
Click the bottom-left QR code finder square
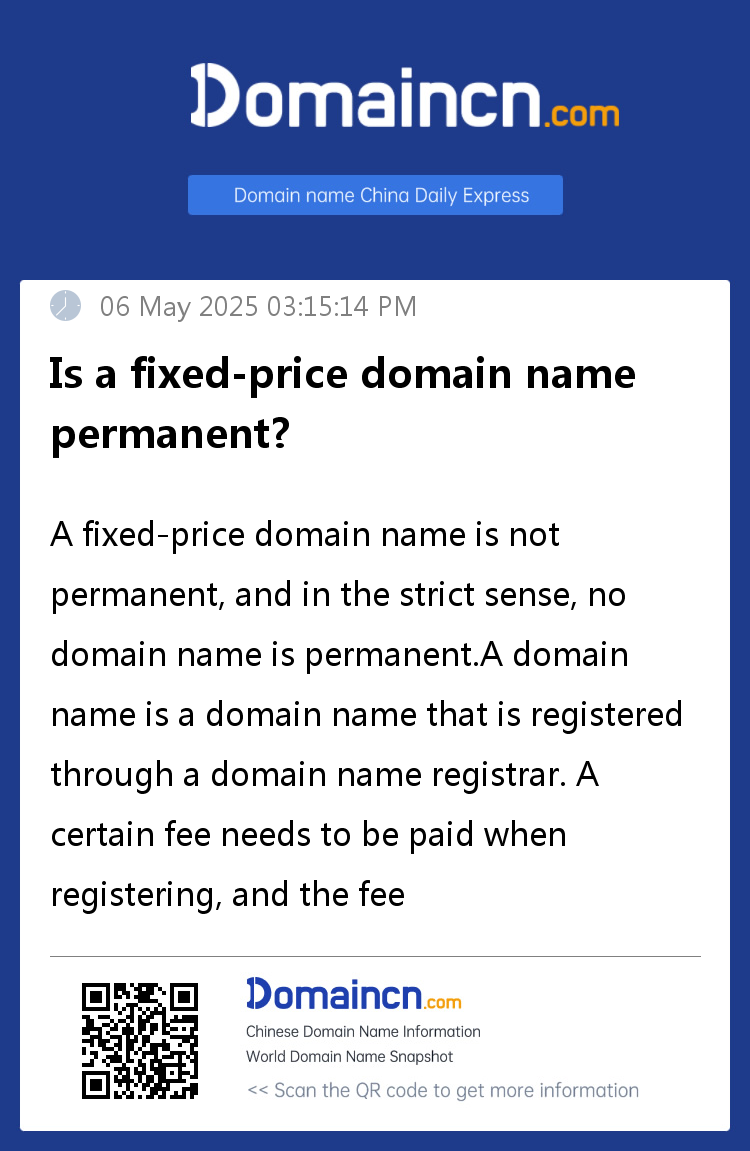click(95, 1085)
